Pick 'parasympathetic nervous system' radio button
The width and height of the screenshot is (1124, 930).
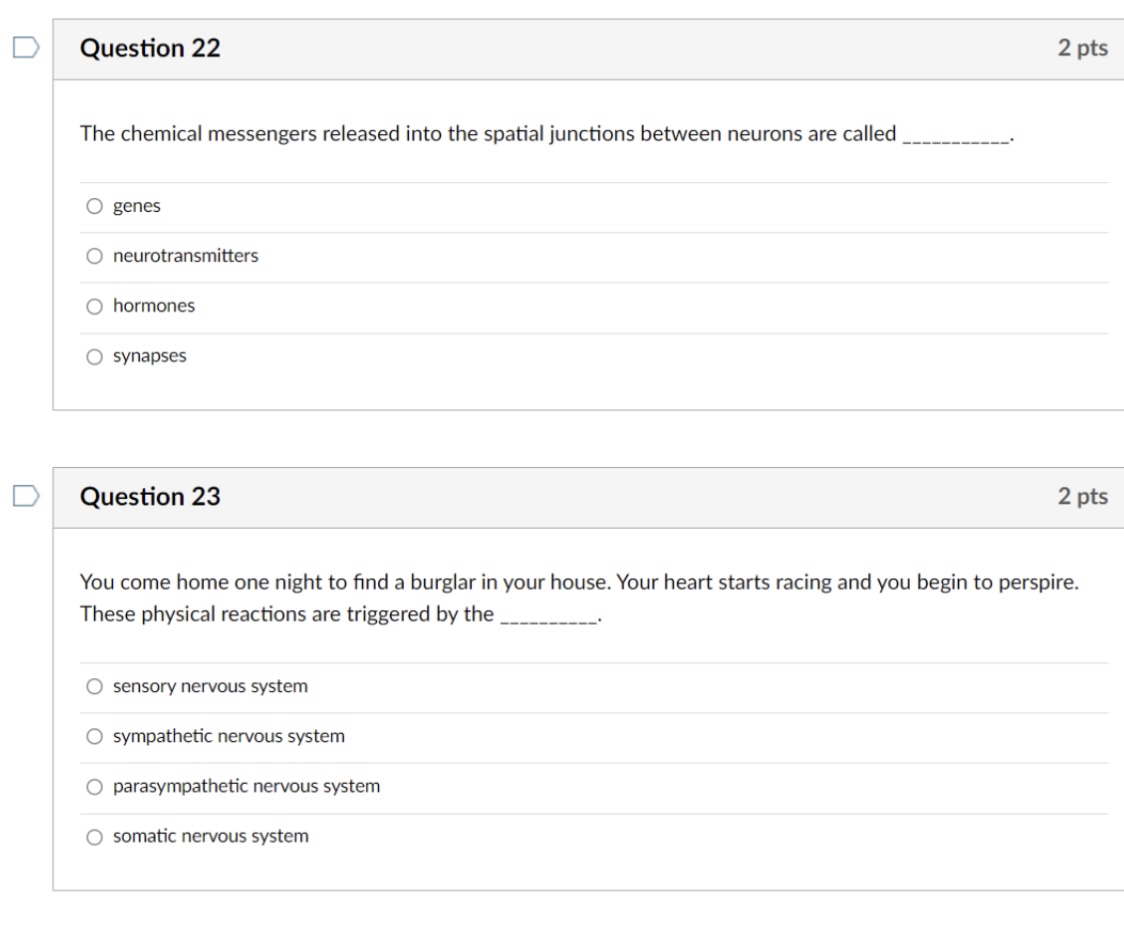(x=94, y=787)
